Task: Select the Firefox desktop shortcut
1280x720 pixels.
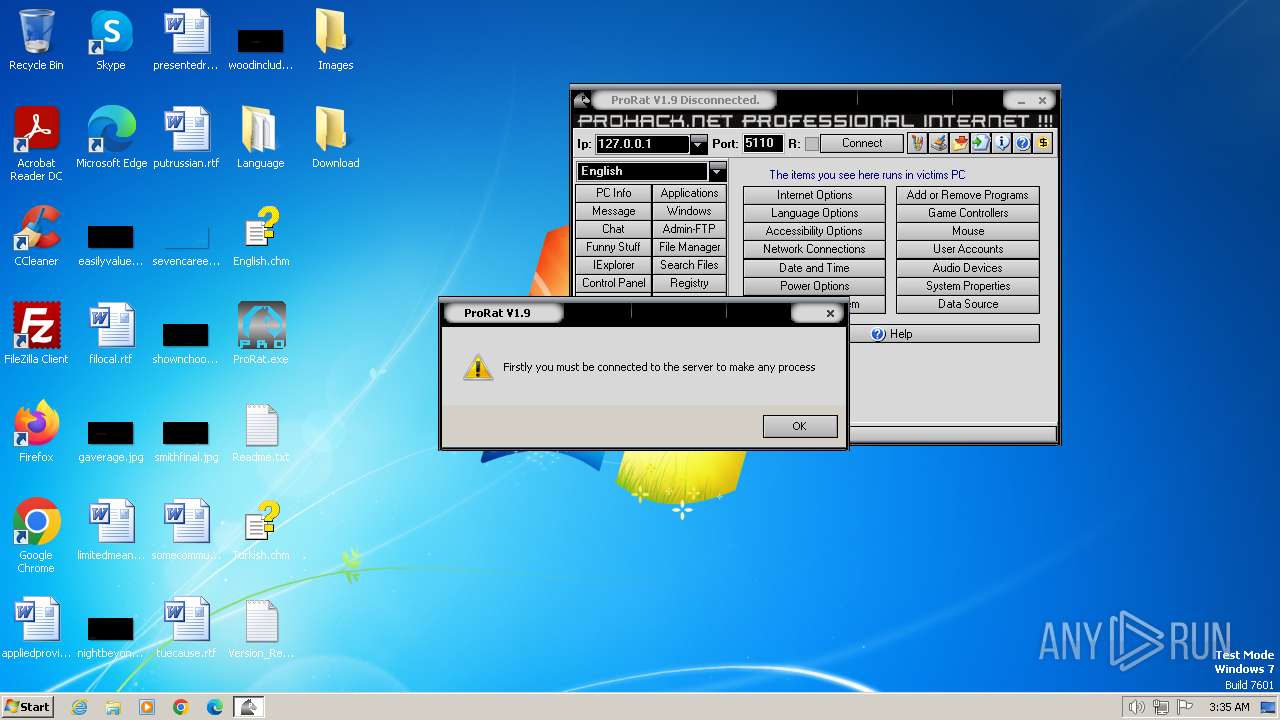Action: click(36, 432)
